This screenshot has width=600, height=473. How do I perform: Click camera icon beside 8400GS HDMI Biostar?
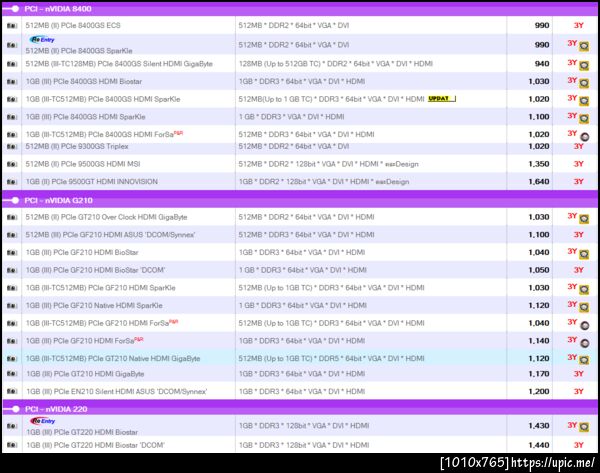tap(12, 82)
